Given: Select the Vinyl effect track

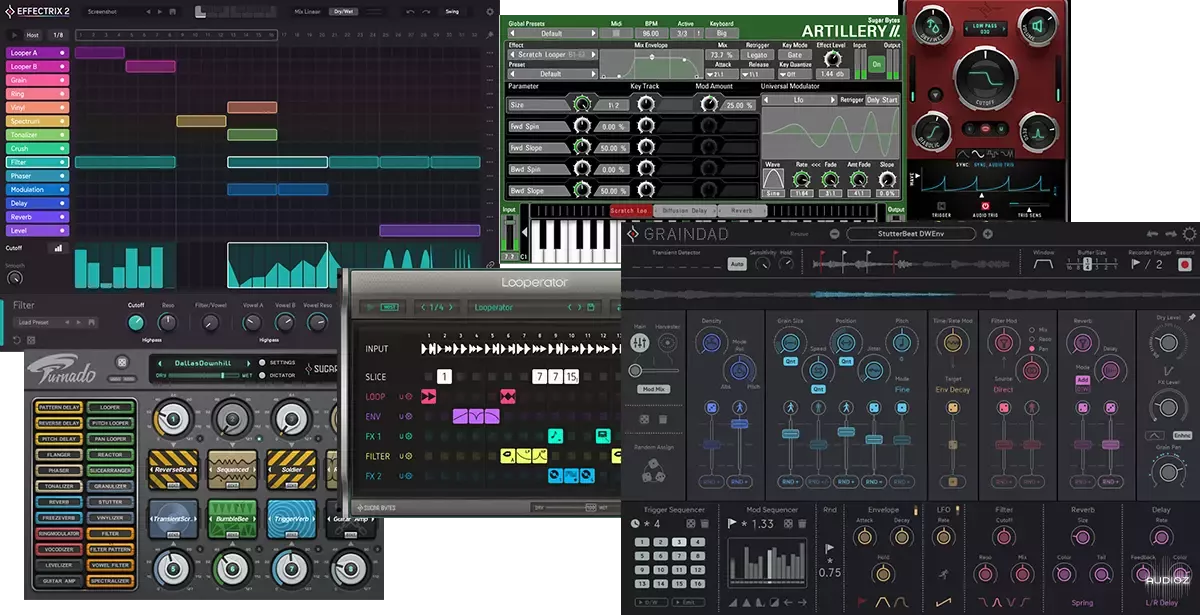Looking at the screenshot, I should pos(36,107).
